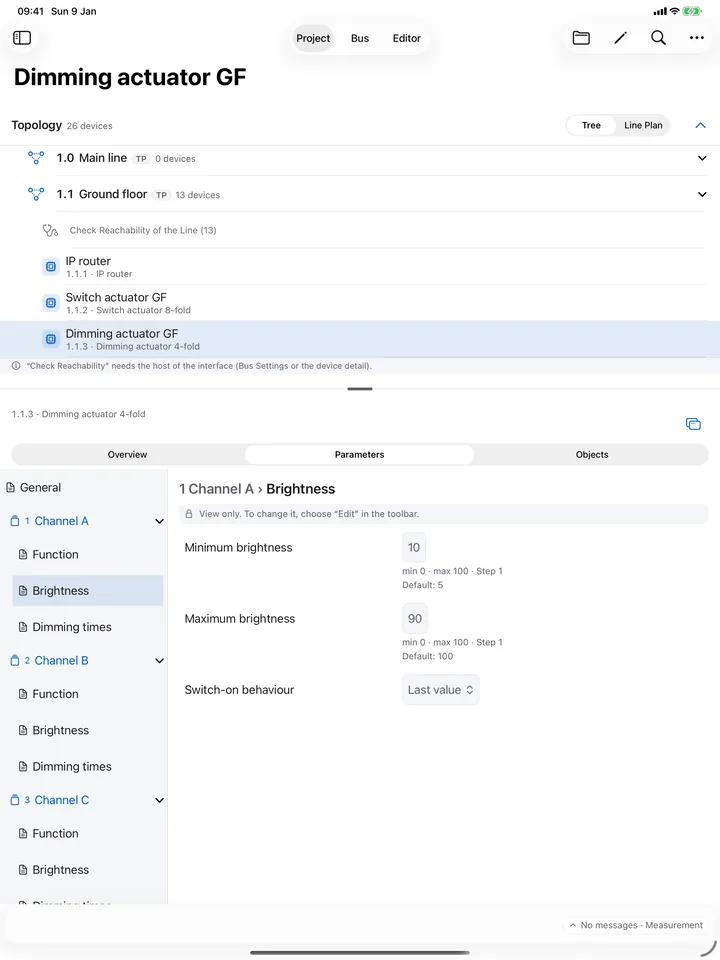Select the Tree view segment

(x=591, y=126)
